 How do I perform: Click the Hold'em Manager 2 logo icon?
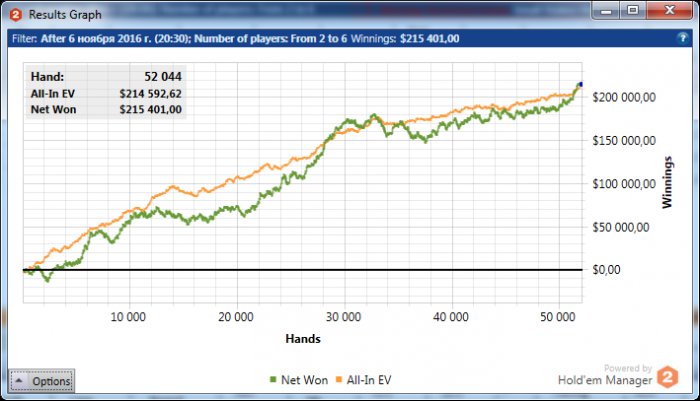pos(667,377)
